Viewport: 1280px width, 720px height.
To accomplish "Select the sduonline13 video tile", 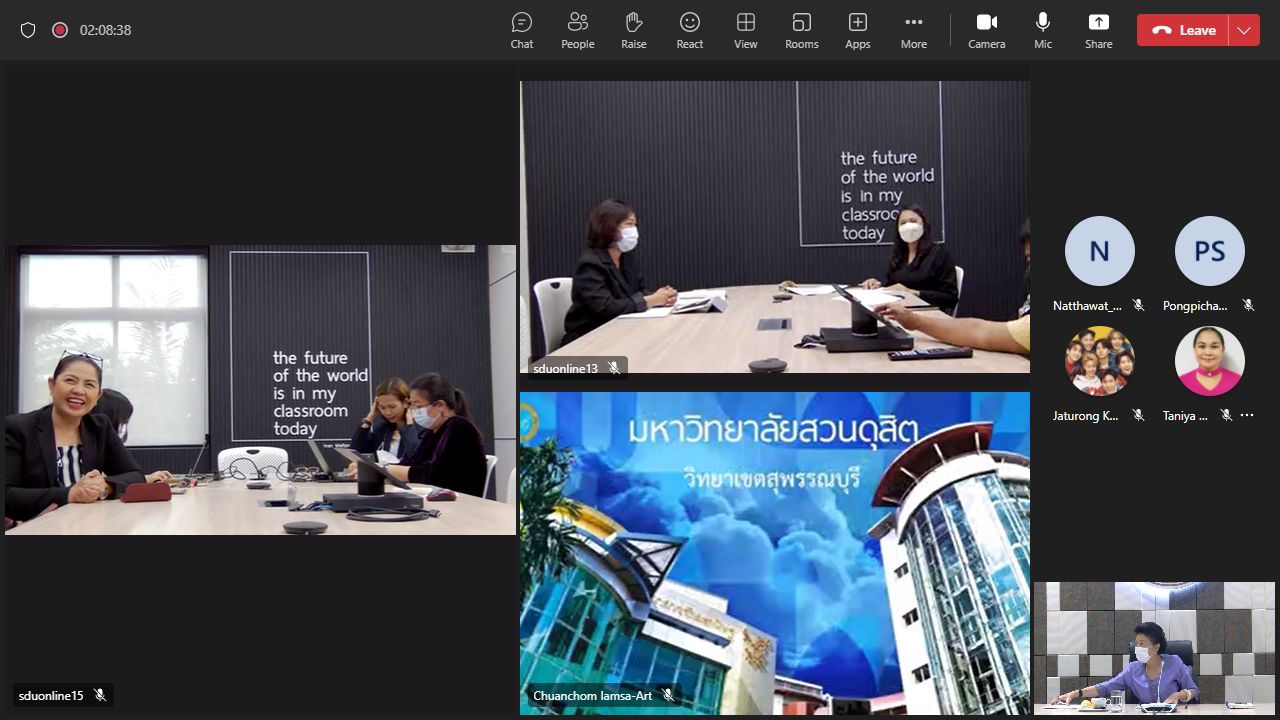I will pyautogui.click(x=774, y=227).
